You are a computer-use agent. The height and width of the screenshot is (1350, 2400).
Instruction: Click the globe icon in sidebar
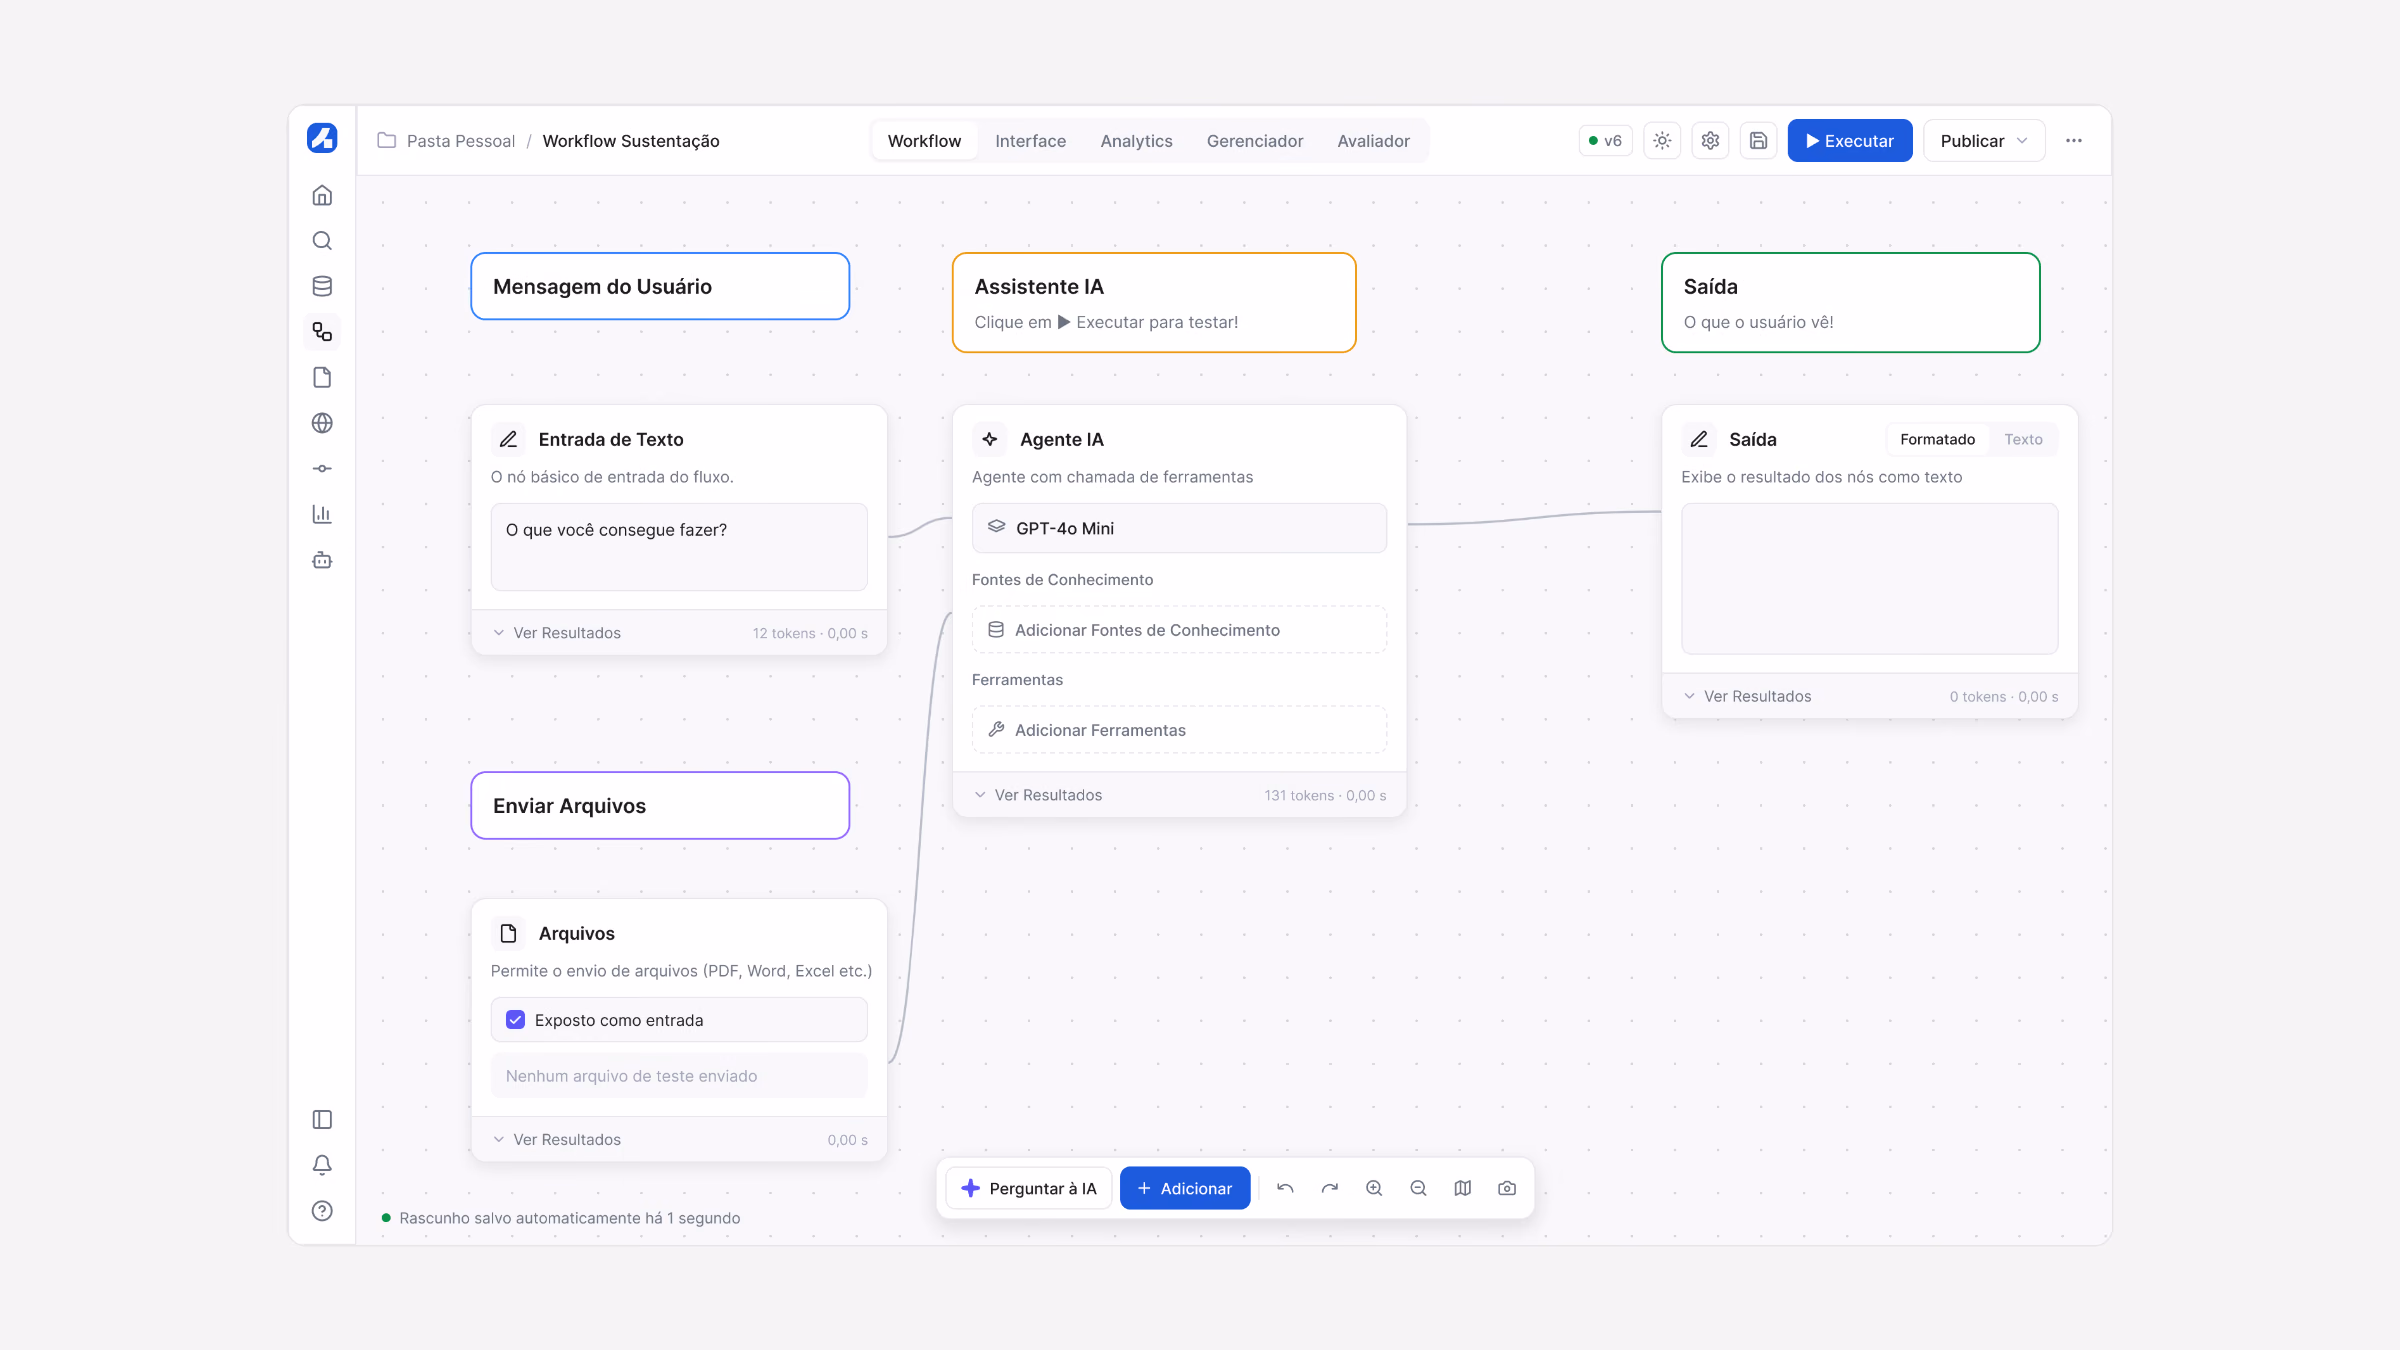pyautogui.click(x=322, y=423)
